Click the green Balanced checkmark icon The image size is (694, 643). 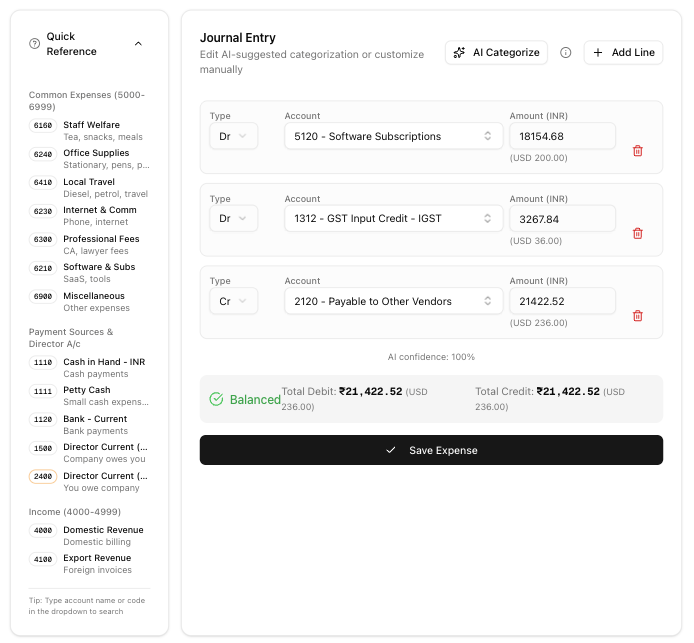tap(216, 399)
